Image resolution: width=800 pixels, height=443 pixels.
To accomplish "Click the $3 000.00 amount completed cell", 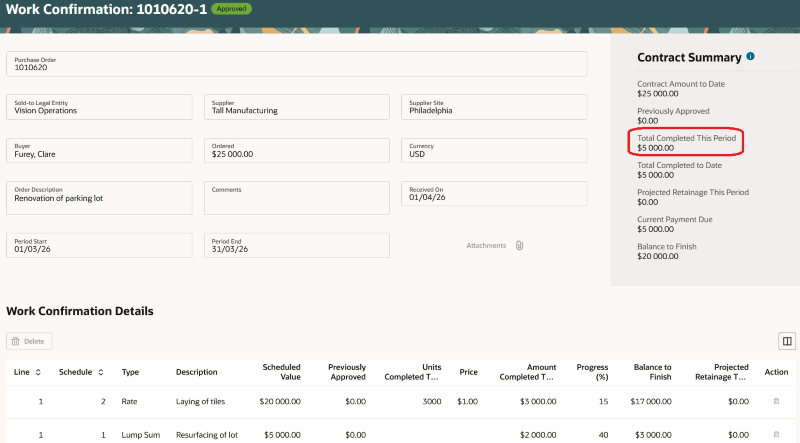I will pos(538,402).
